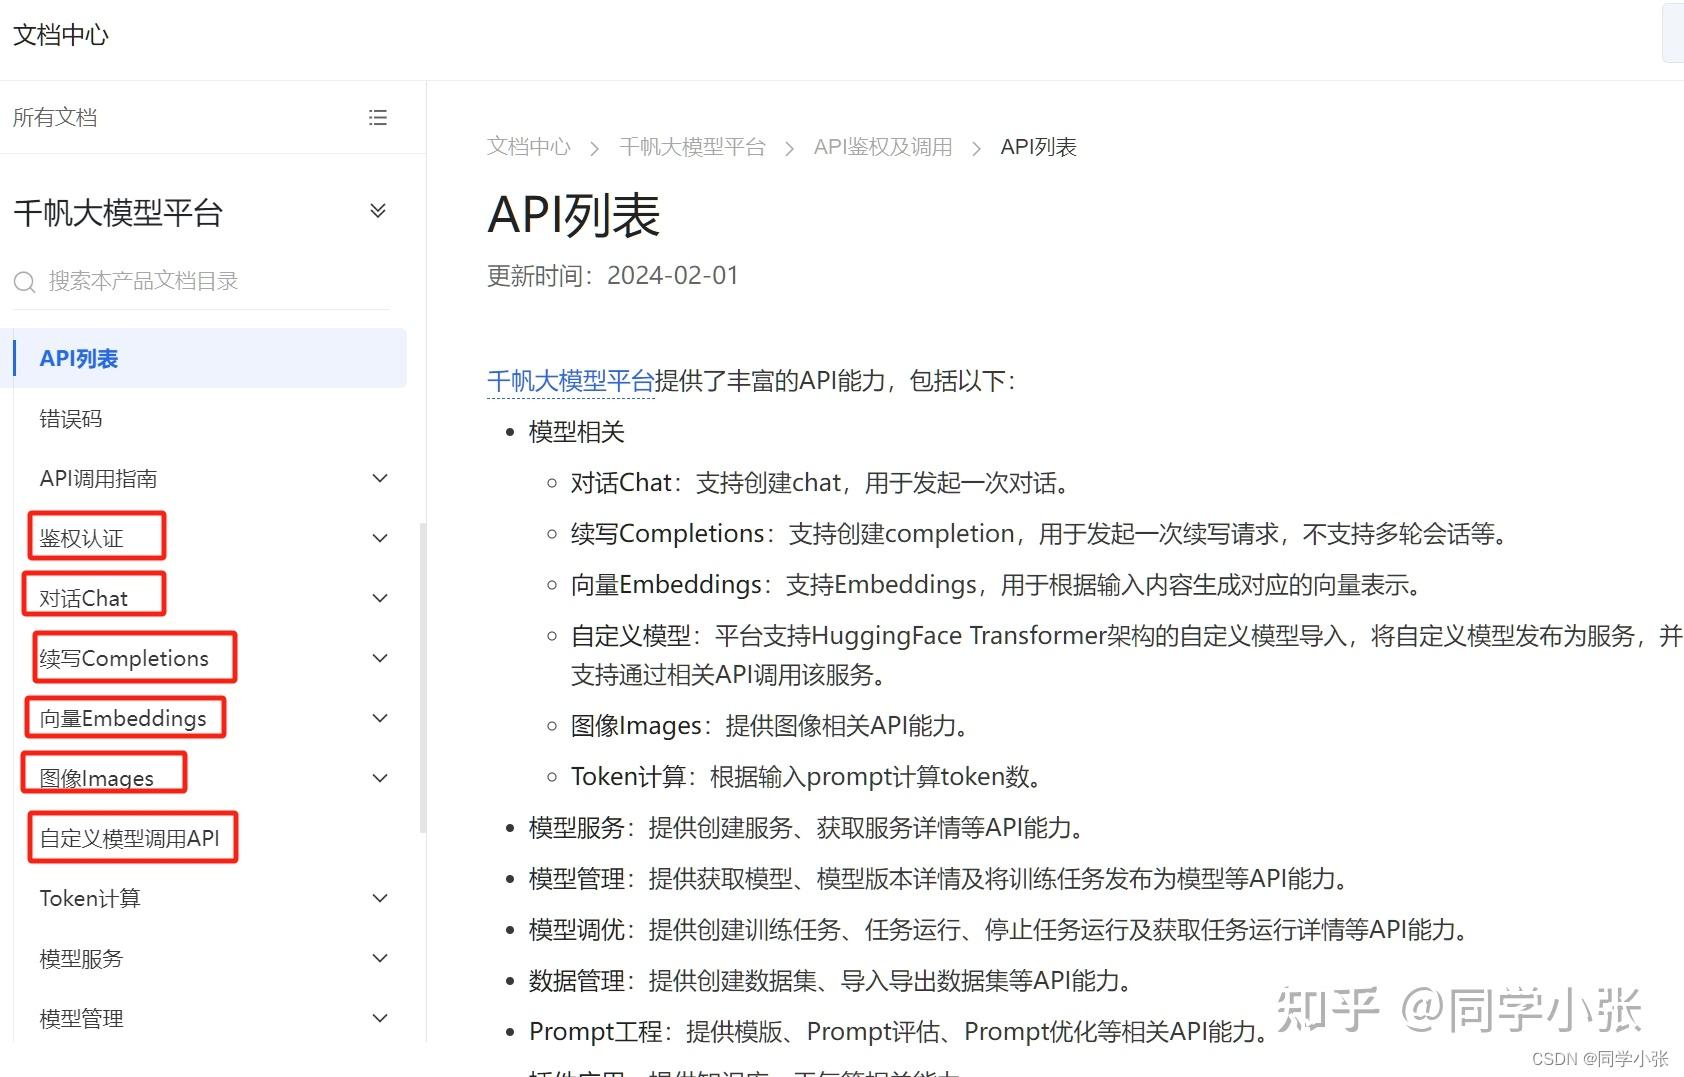Expand the 续写Completions section chevron
Viewport: 1684px width, 1077px height.
pyautogui.click(x=380, y=657)
